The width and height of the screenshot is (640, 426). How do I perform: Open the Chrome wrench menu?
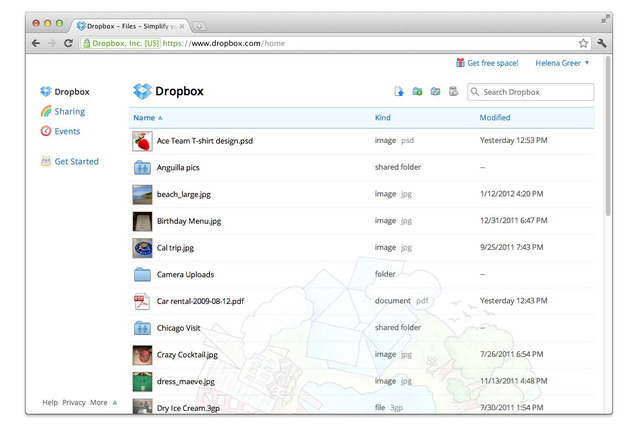(x=602, y=43)
